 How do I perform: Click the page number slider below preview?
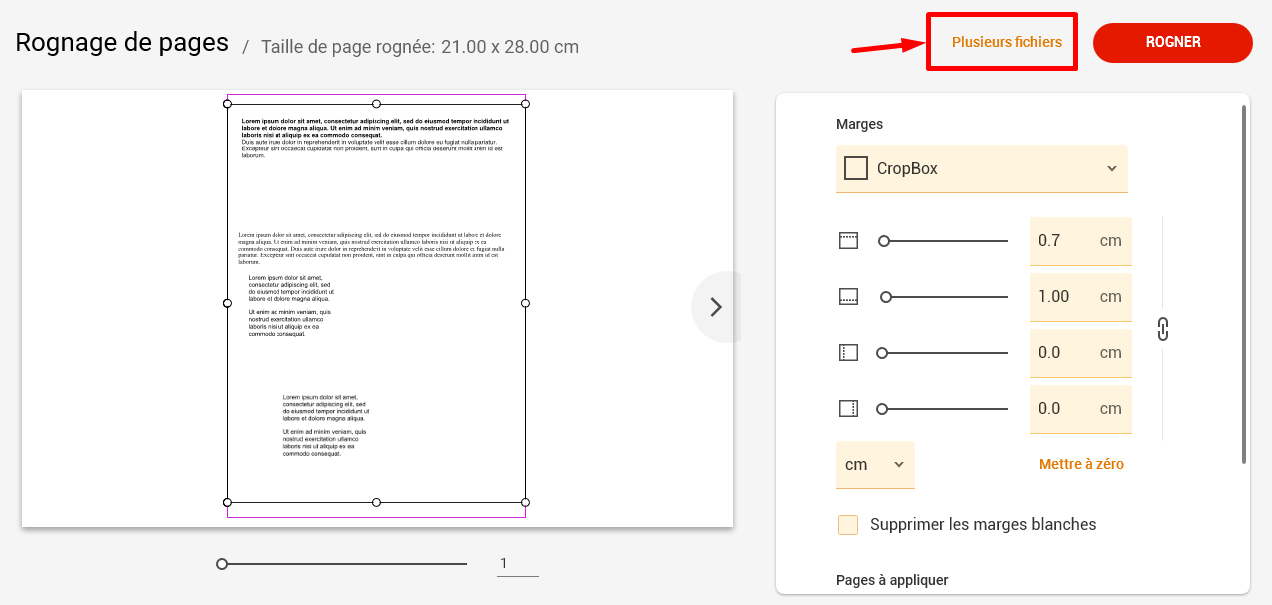342,564
